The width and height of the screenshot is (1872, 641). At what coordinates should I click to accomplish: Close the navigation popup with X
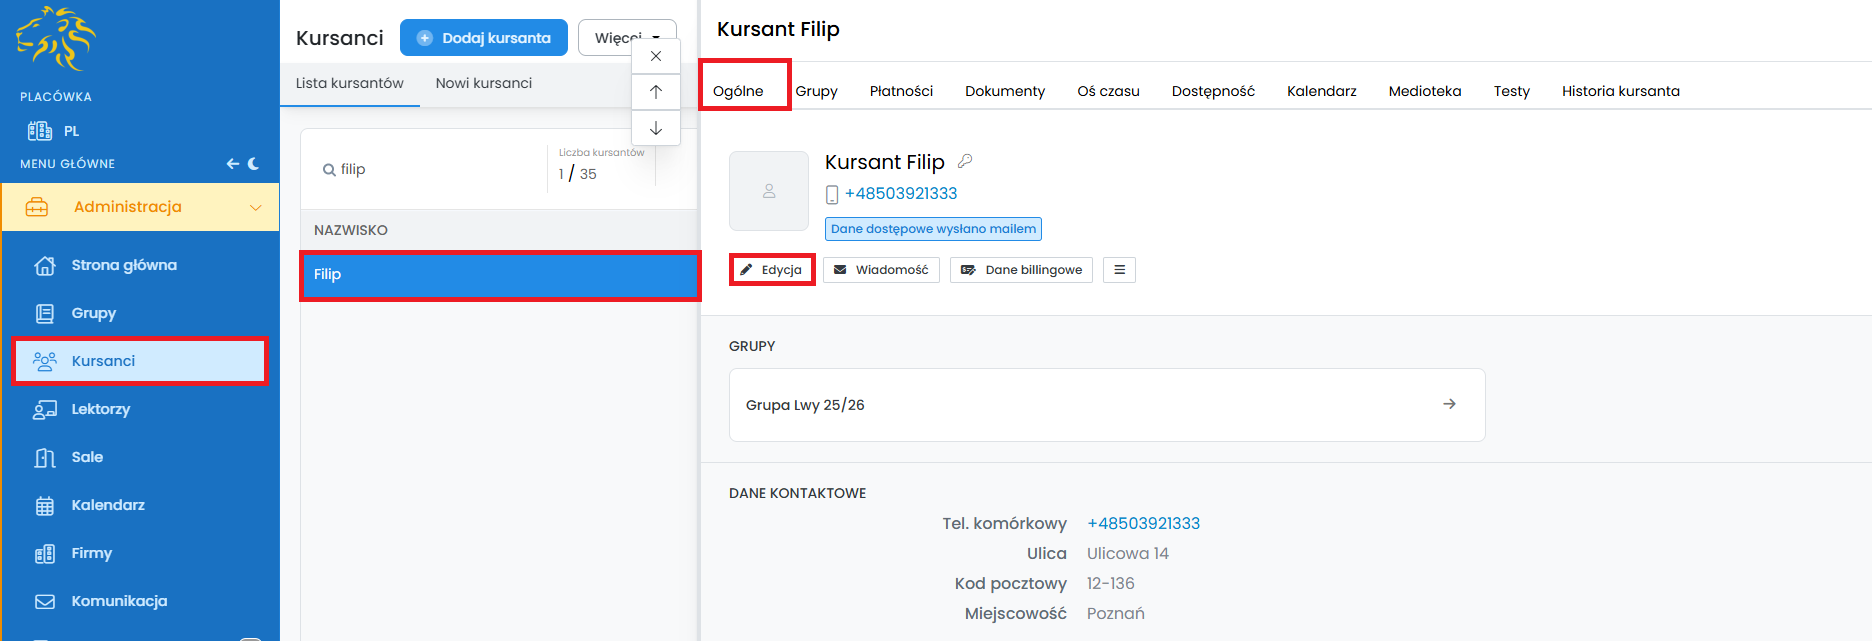656,56
